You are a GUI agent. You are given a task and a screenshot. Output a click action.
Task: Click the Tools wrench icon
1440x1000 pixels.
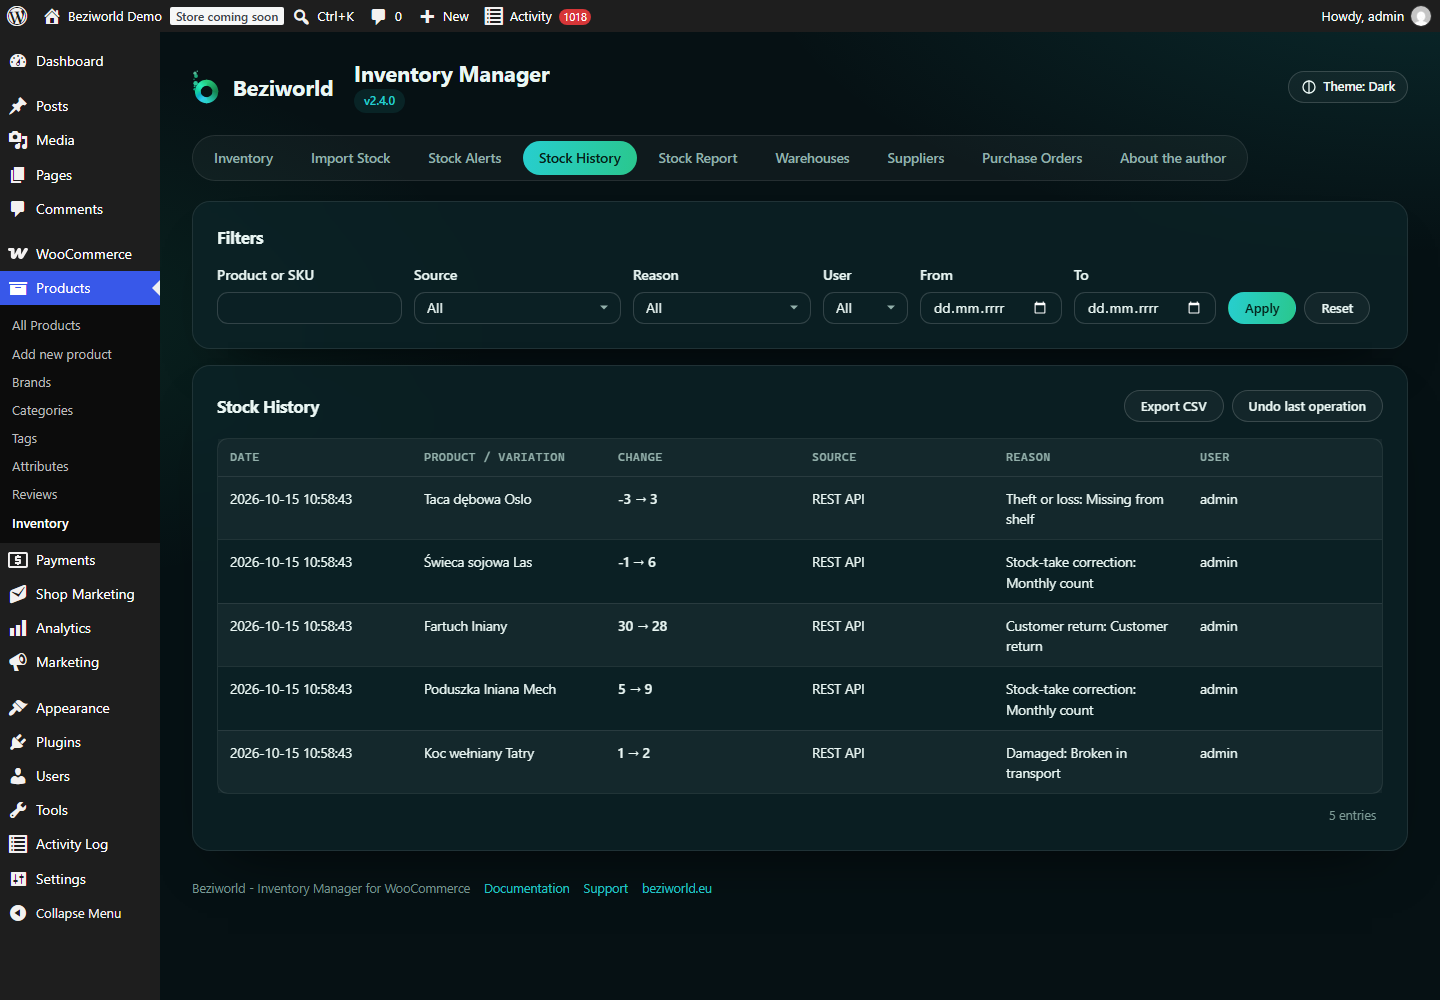18,810
